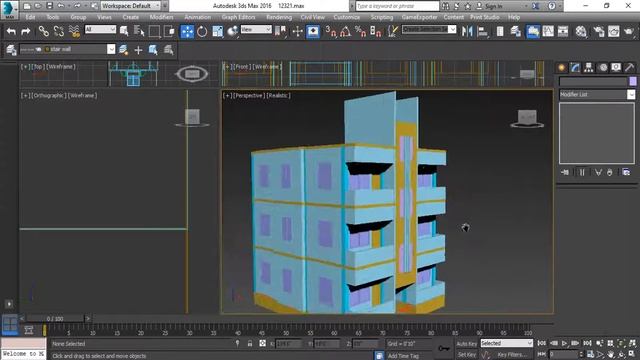The width and height of the screenshot is (640, 360).
Task: Open the Select by Name dialog
Action: [x=139, y=31]
